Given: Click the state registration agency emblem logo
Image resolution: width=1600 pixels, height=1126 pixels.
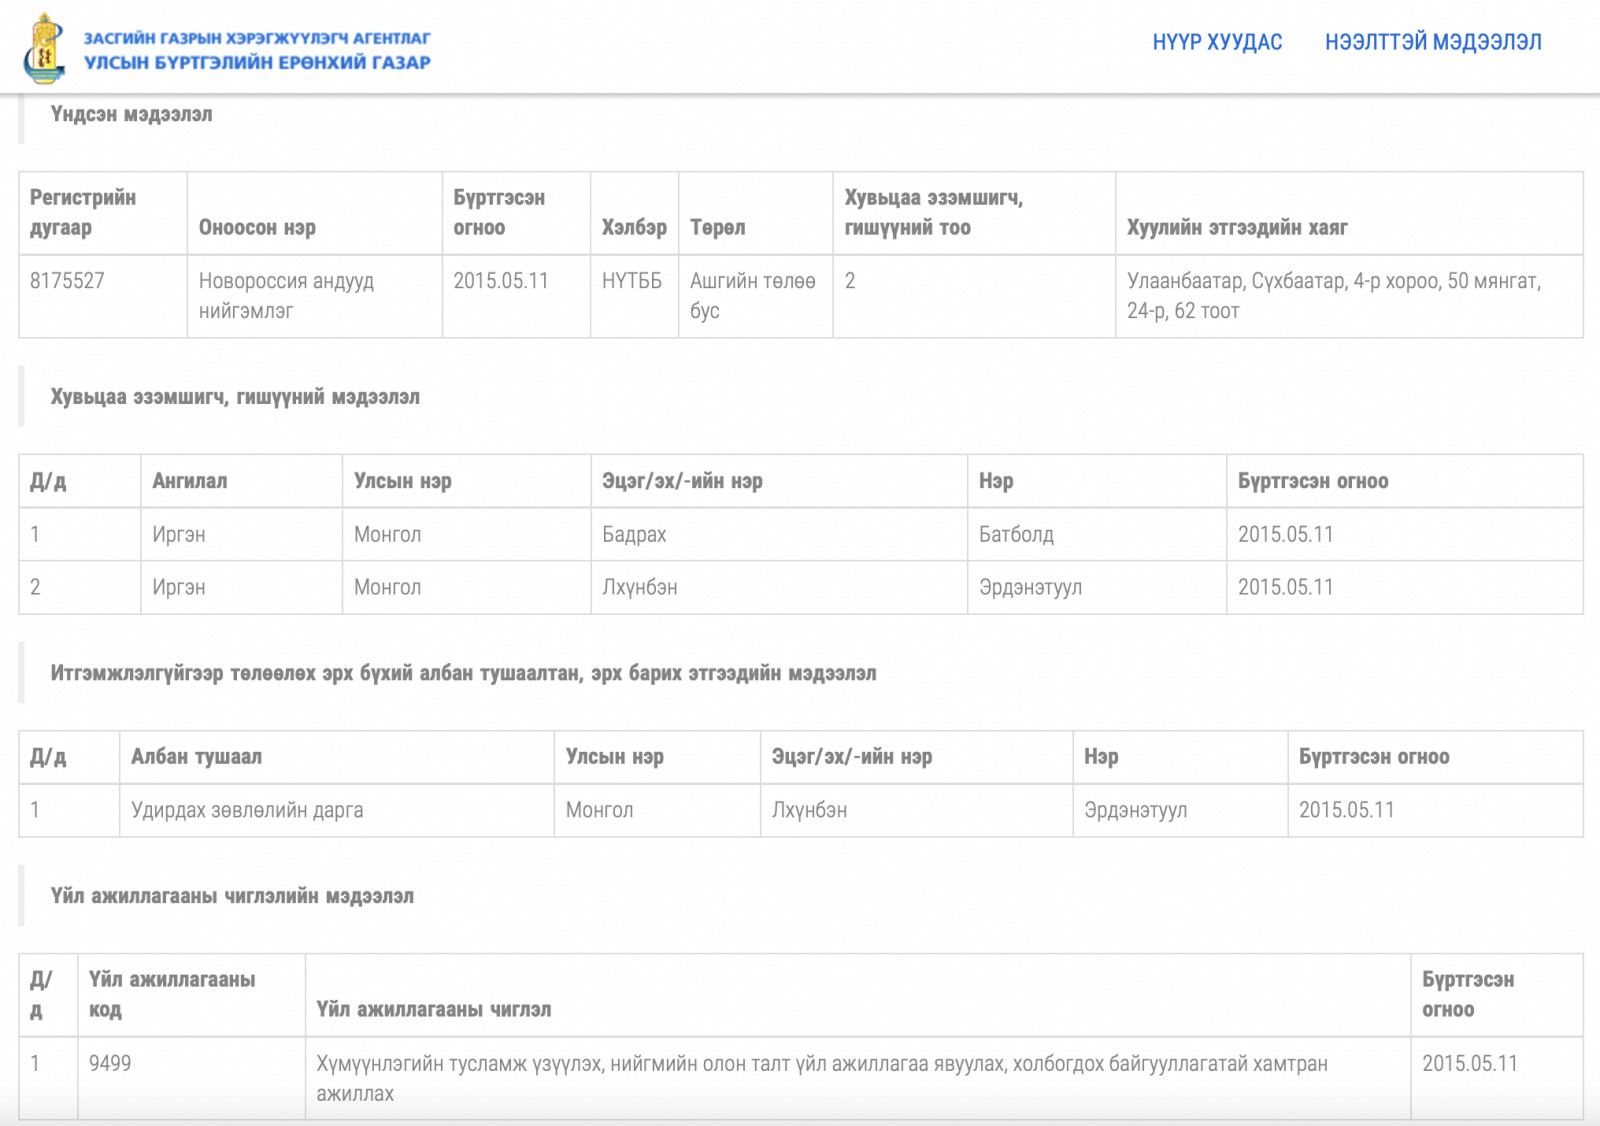Looking at the screenshot, I should click(45, 48).
